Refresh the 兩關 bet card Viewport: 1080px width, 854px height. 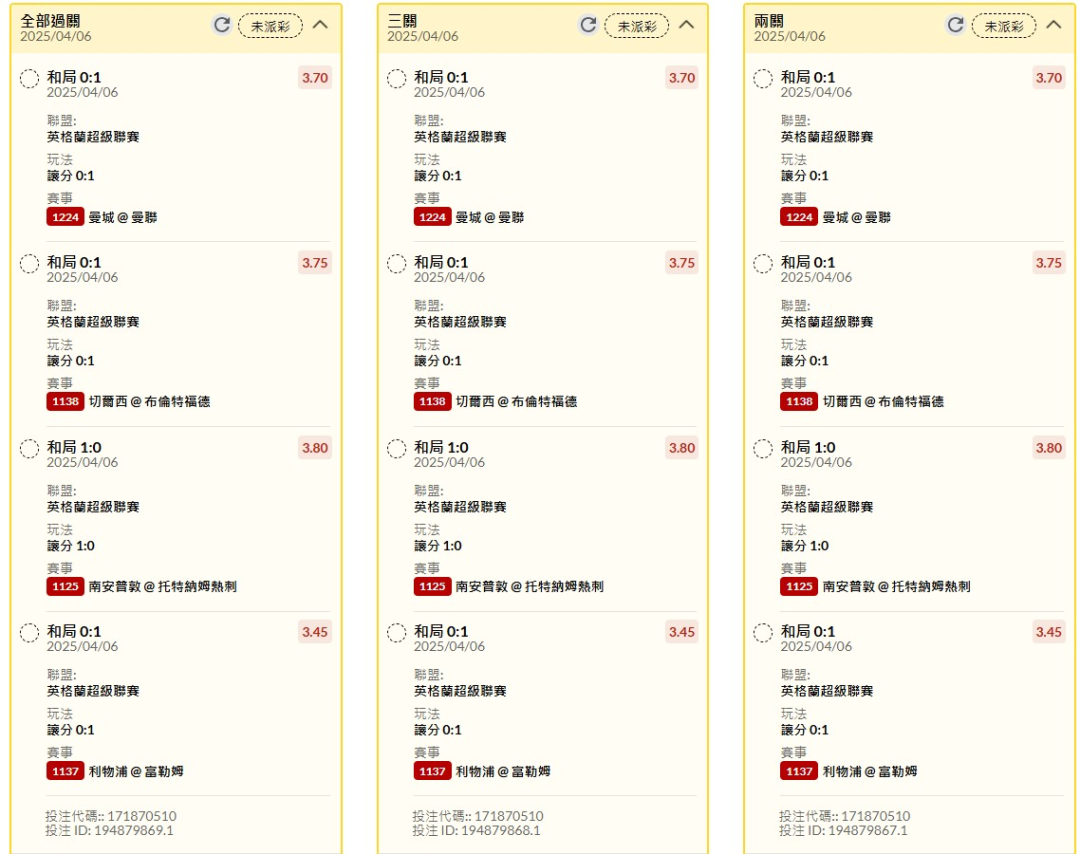[955, 25]
